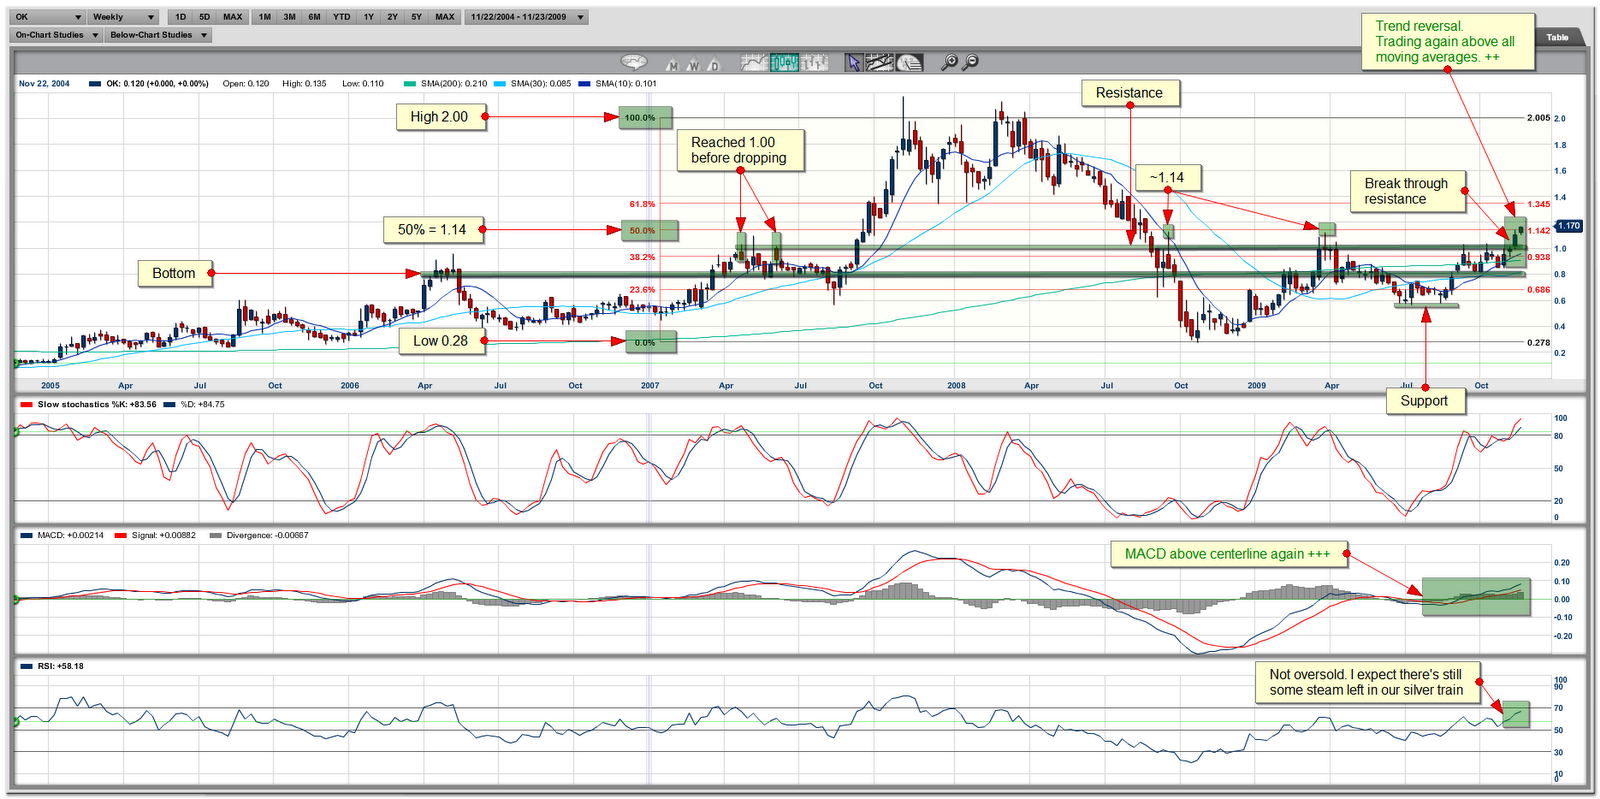Viewport: 1600px width, 799px height.
Task: Click the MAX button beside 5Y
Action: point(445,17)
